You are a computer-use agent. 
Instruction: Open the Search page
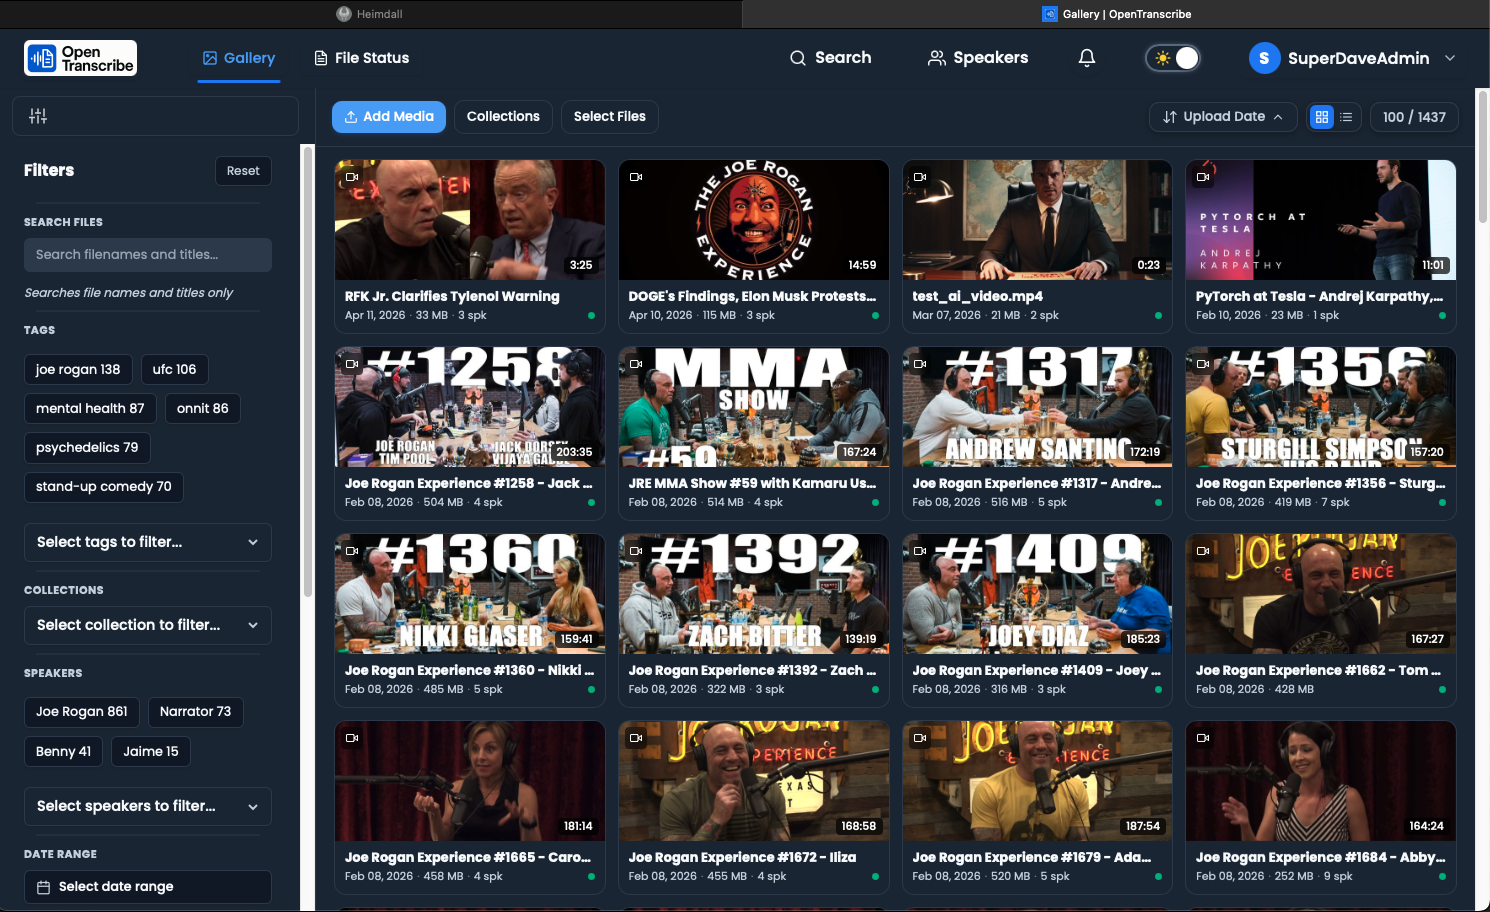point(831,58)
